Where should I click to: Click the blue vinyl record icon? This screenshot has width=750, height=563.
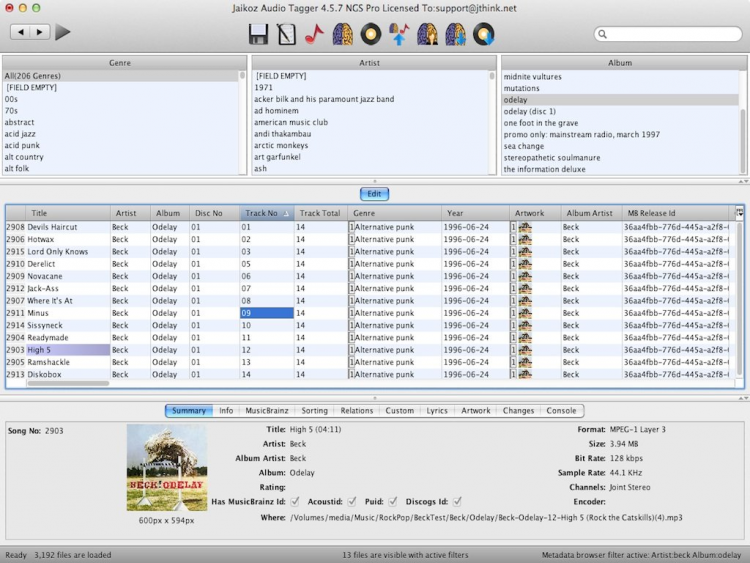pyautogui.click(x=484, y=35)
